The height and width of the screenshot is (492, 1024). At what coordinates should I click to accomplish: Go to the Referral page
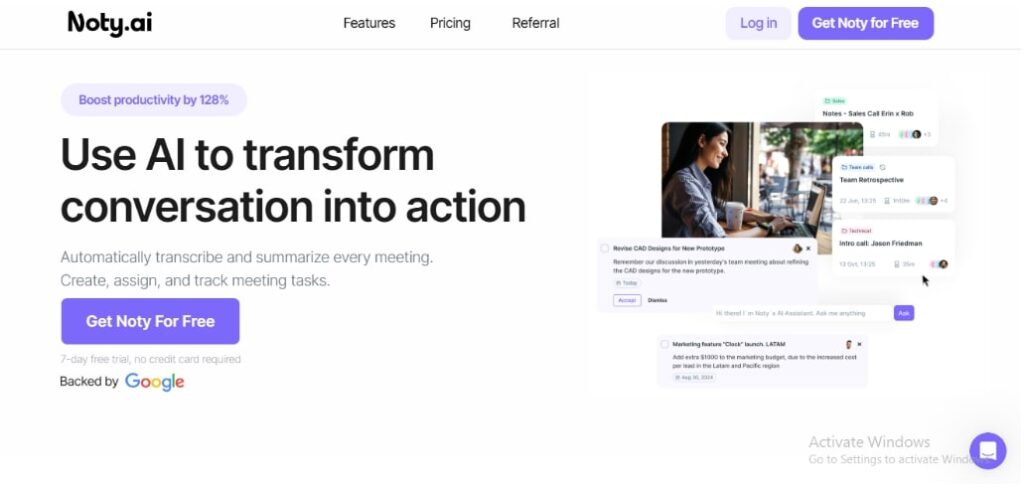click(536, 23)
